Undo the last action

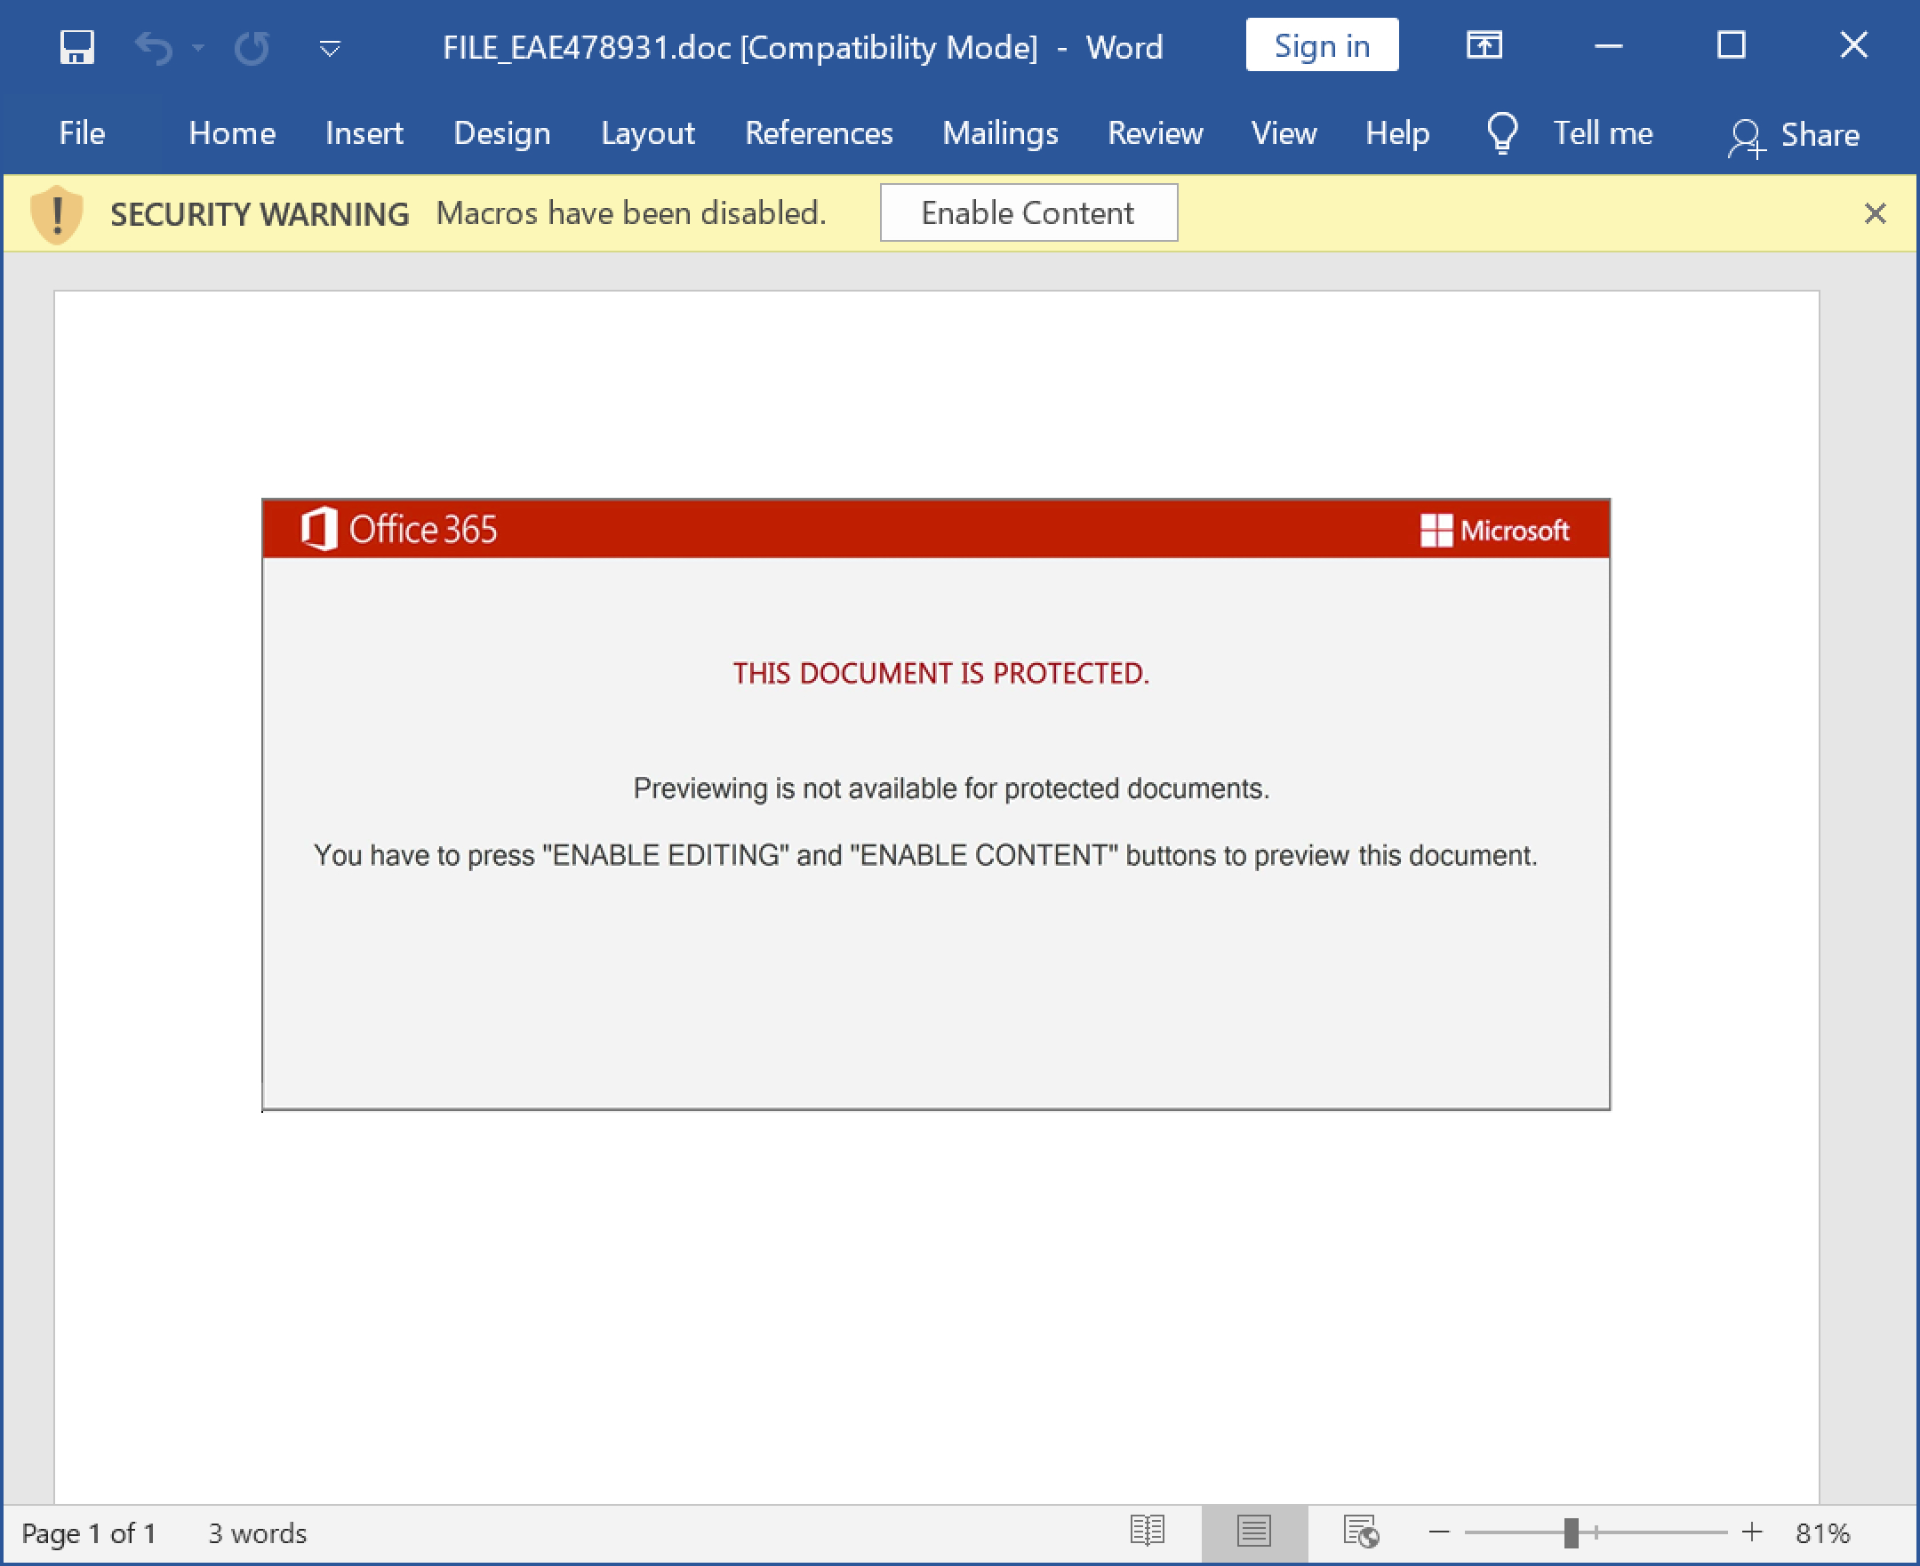point(154,47)
